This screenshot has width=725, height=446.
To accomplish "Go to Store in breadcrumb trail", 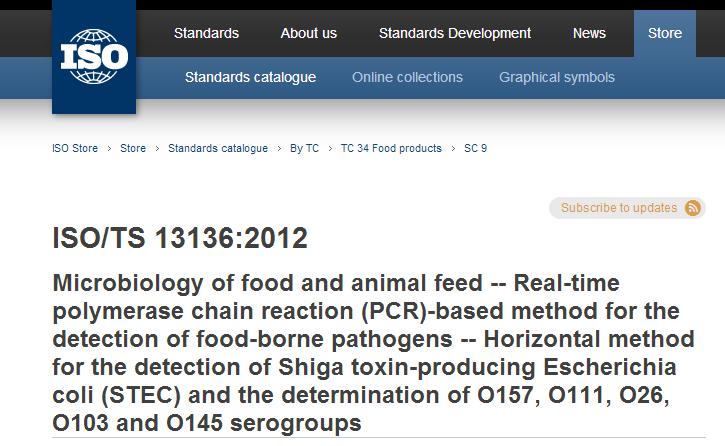I will [133, 148].
